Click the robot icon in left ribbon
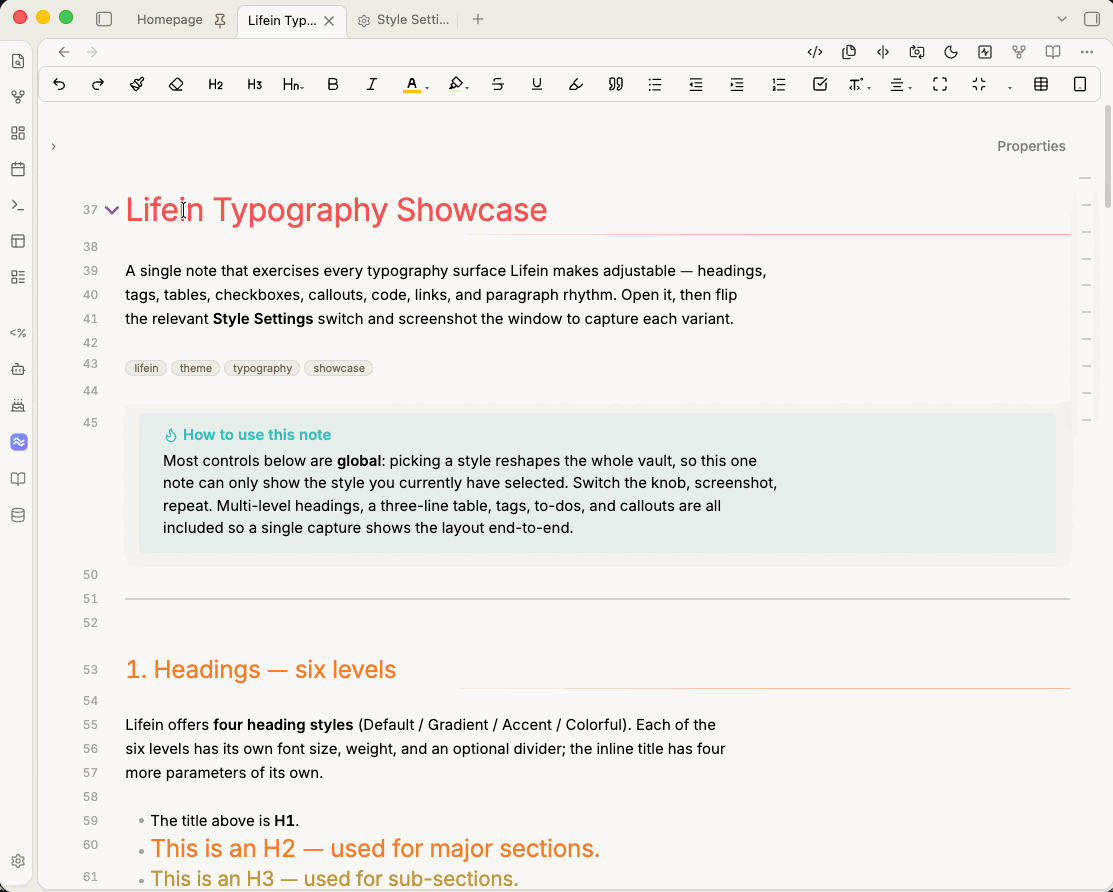Screen dimensions: 1113x892 (18, 369)
